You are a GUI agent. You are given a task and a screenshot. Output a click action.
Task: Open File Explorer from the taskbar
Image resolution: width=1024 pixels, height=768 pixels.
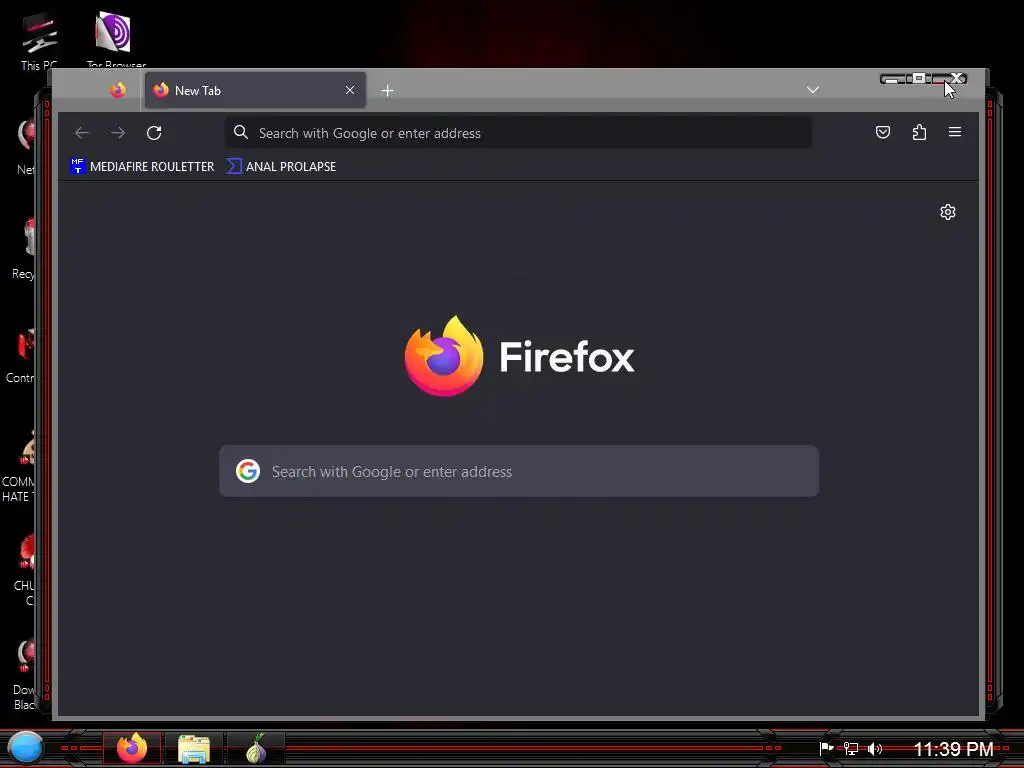194,748
